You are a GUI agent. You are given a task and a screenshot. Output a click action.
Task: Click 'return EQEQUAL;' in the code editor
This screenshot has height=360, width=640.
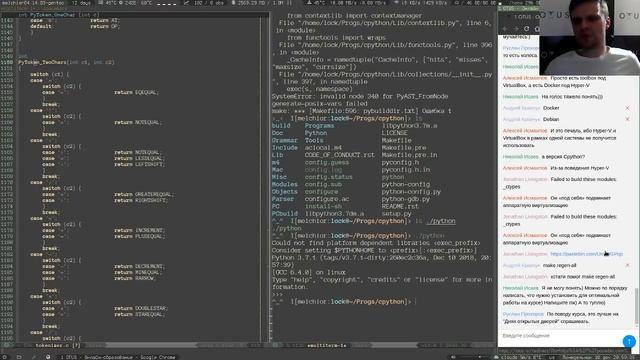point(136,92)
